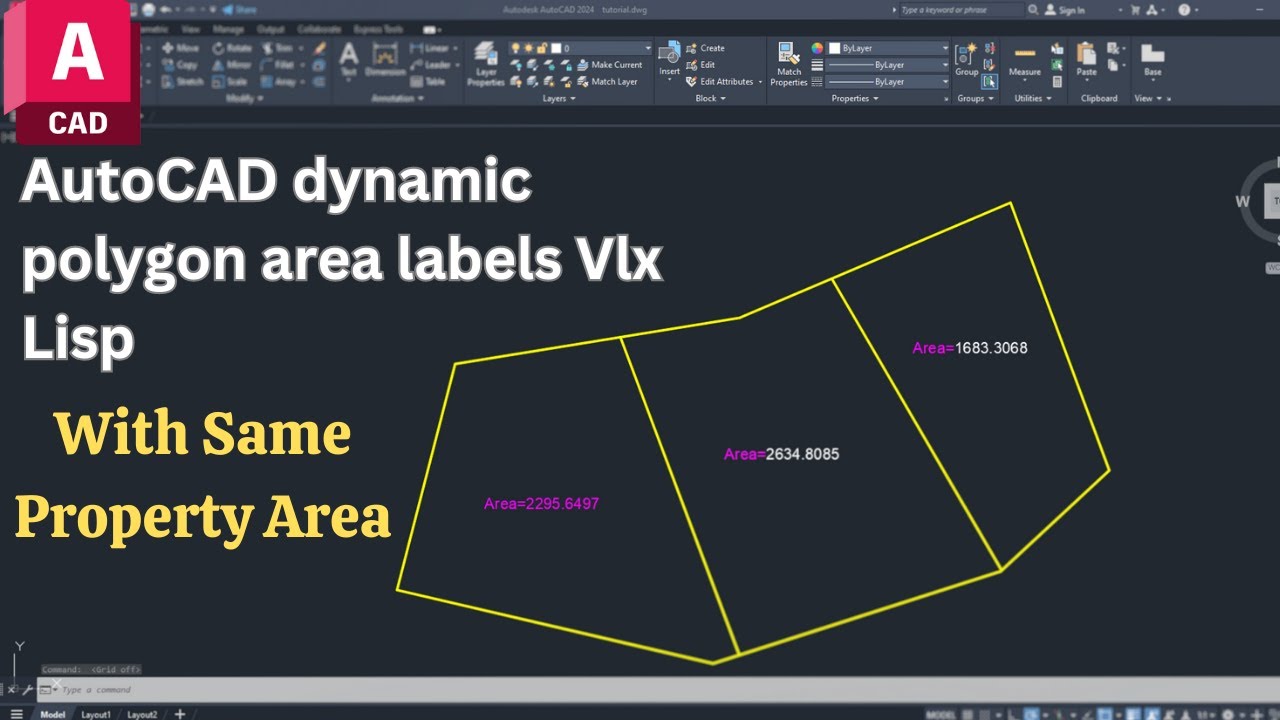Switch to the Layout1 tab
The image size is (1280, 720).
pos(96,714)
